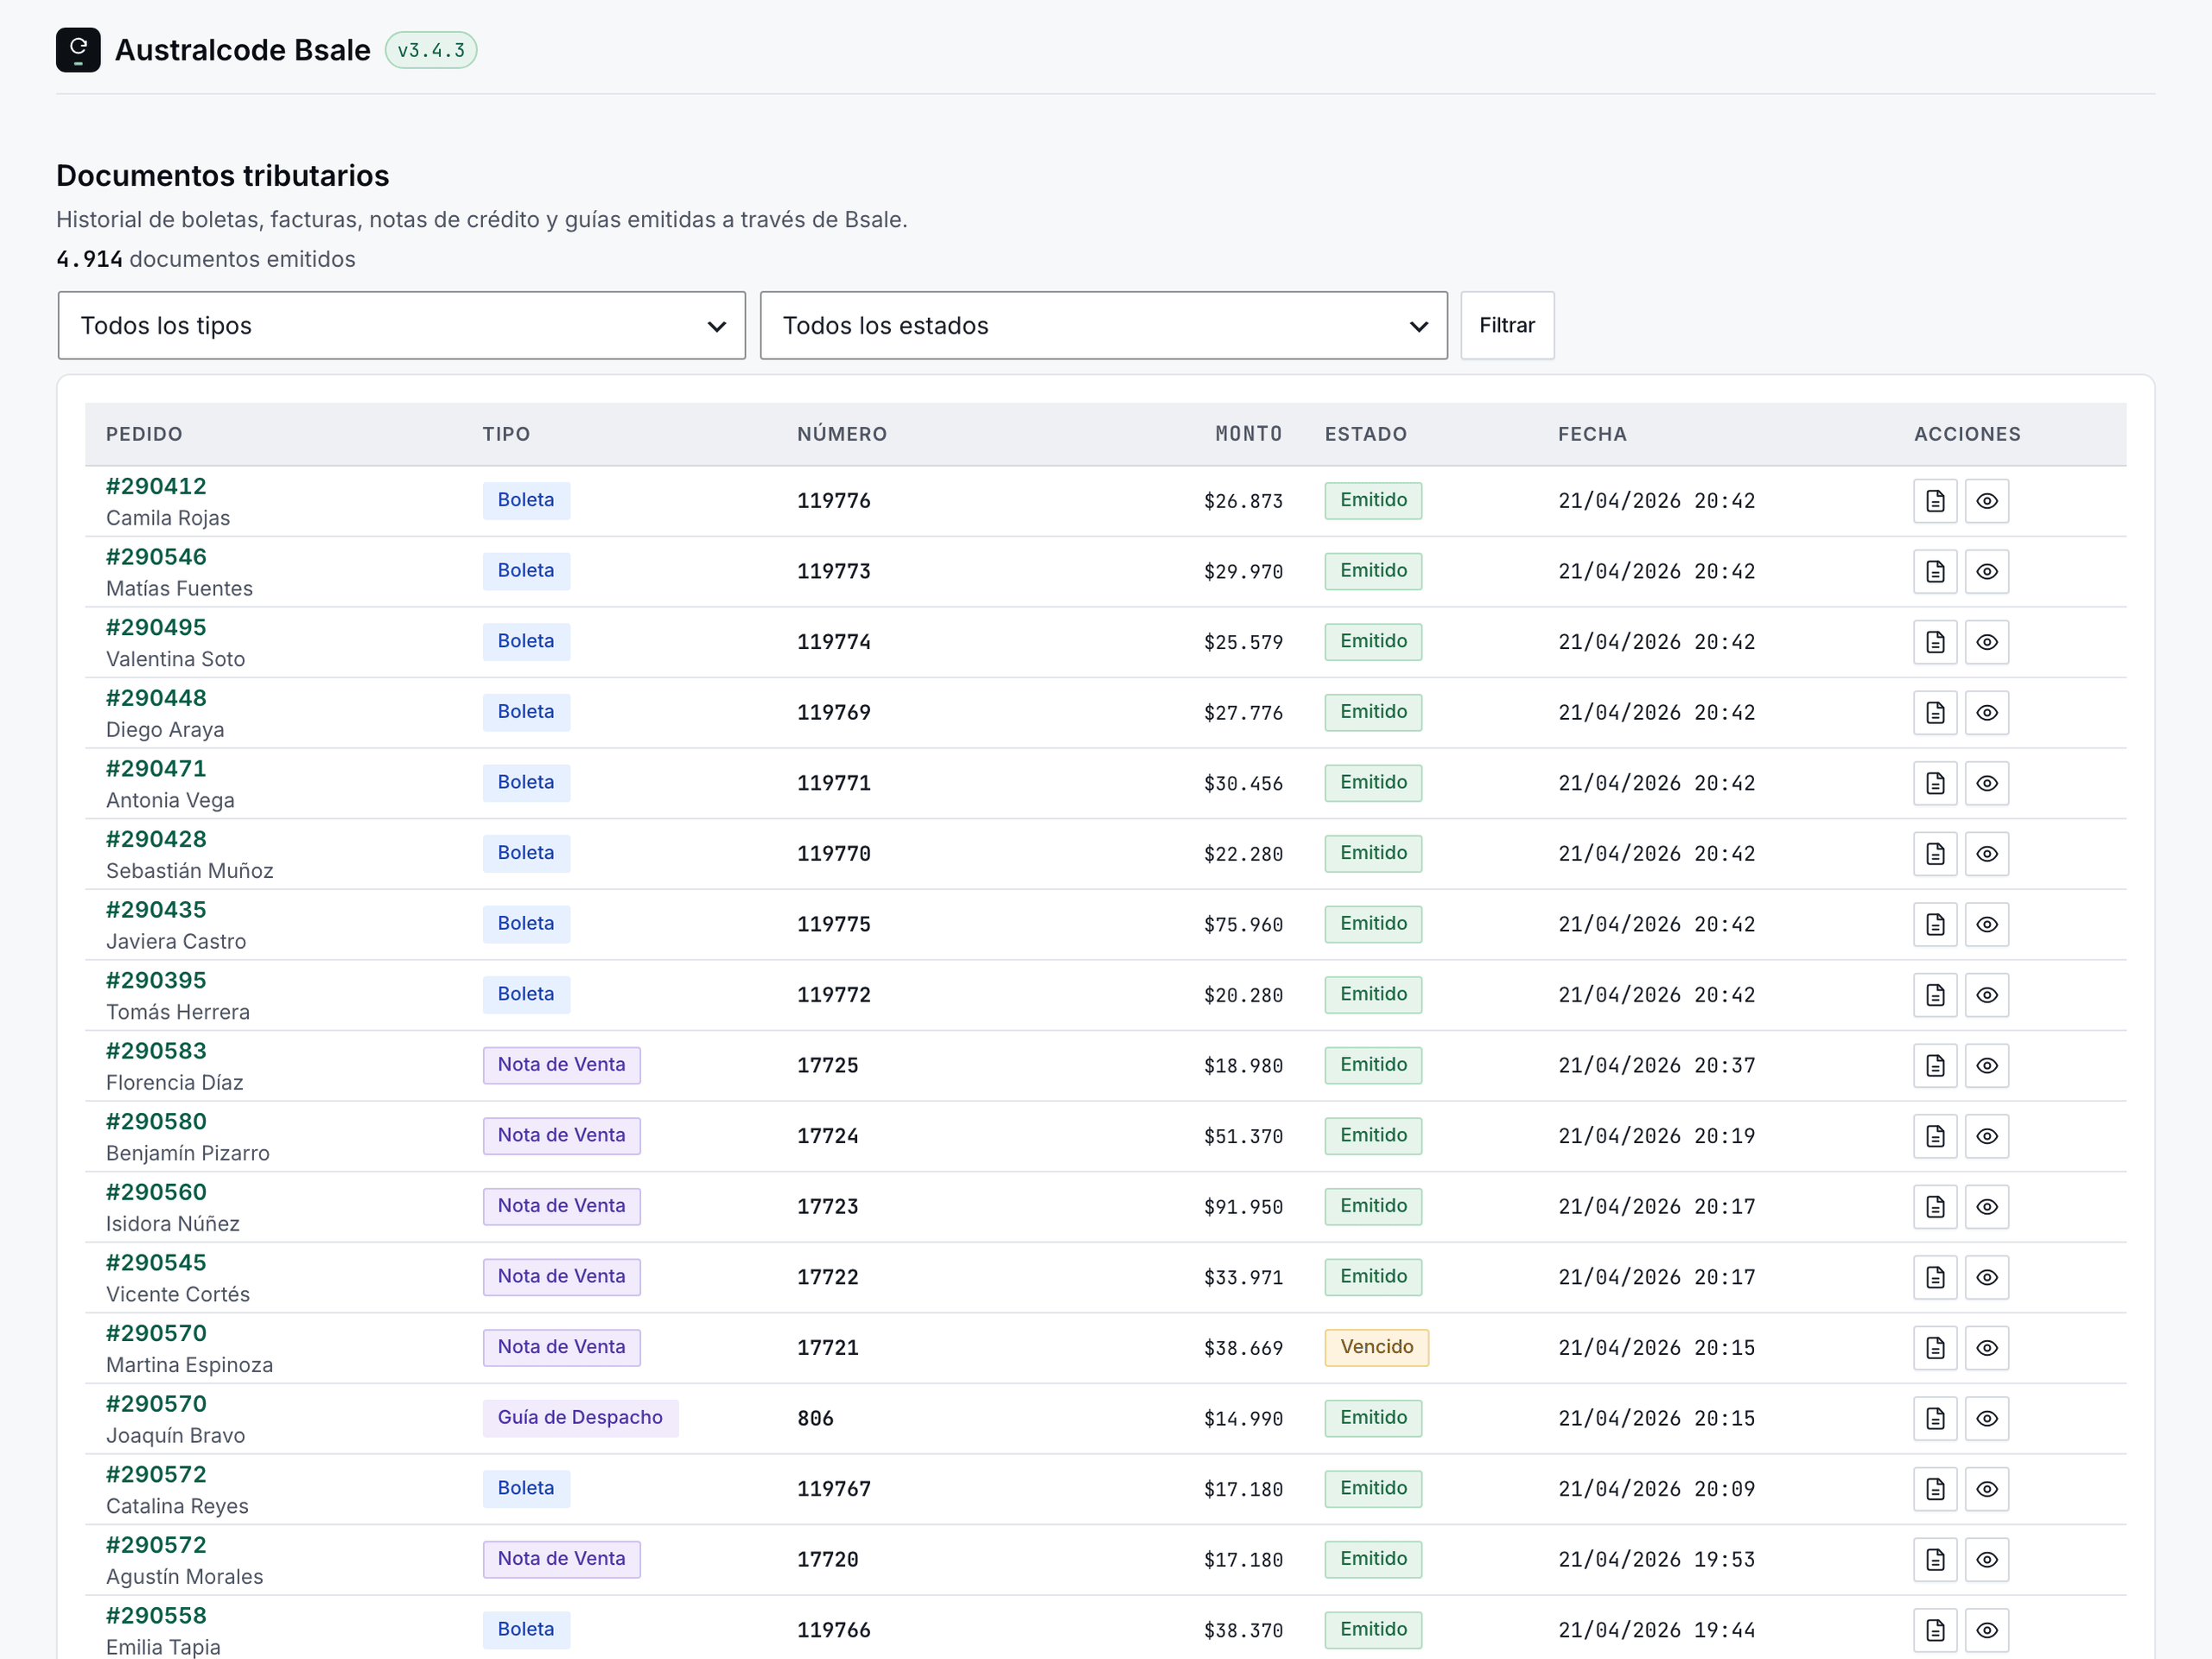View details eye icon for Valentina Soto
This screenshot has height=1659, width=2212.
[x=1987, y=642]
